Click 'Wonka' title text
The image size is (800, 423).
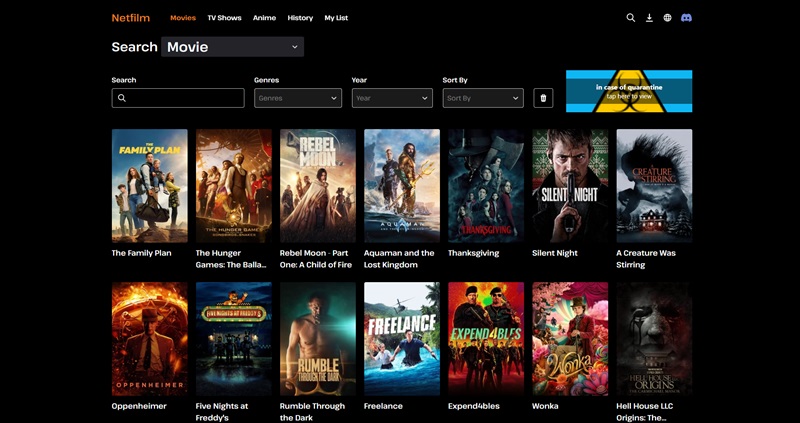pyautogui.click(x=545, y=406)
